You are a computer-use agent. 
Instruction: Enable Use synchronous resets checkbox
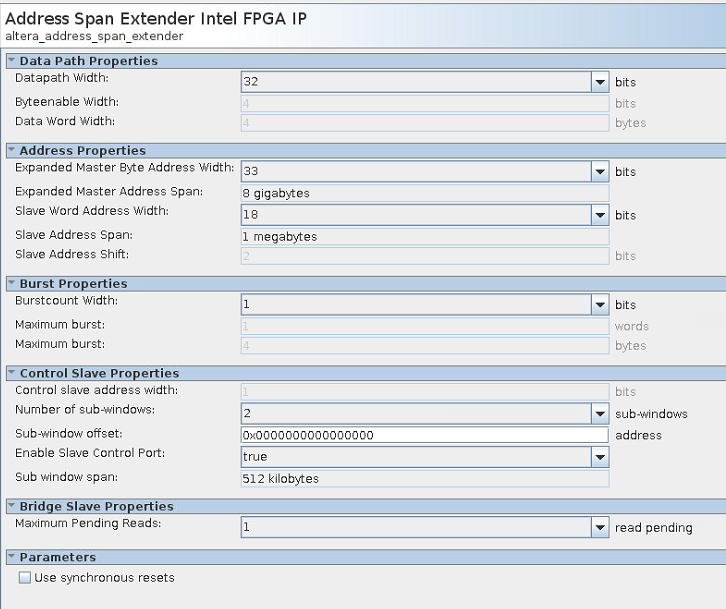25,578
